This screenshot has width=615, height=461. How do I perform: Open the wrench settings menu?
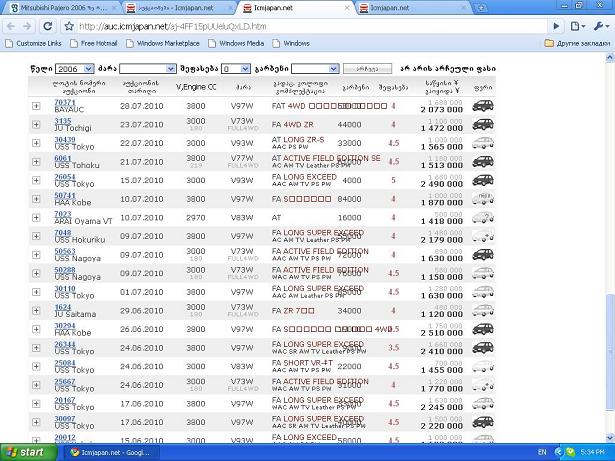(x=600, y=26)
